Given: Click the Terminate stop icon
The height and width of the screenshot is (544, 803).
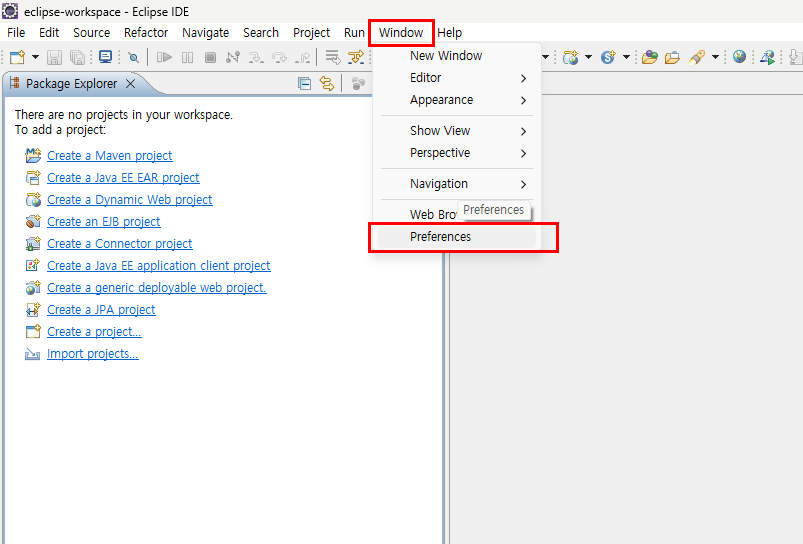Looking at the screenshot, I should 210,57.
